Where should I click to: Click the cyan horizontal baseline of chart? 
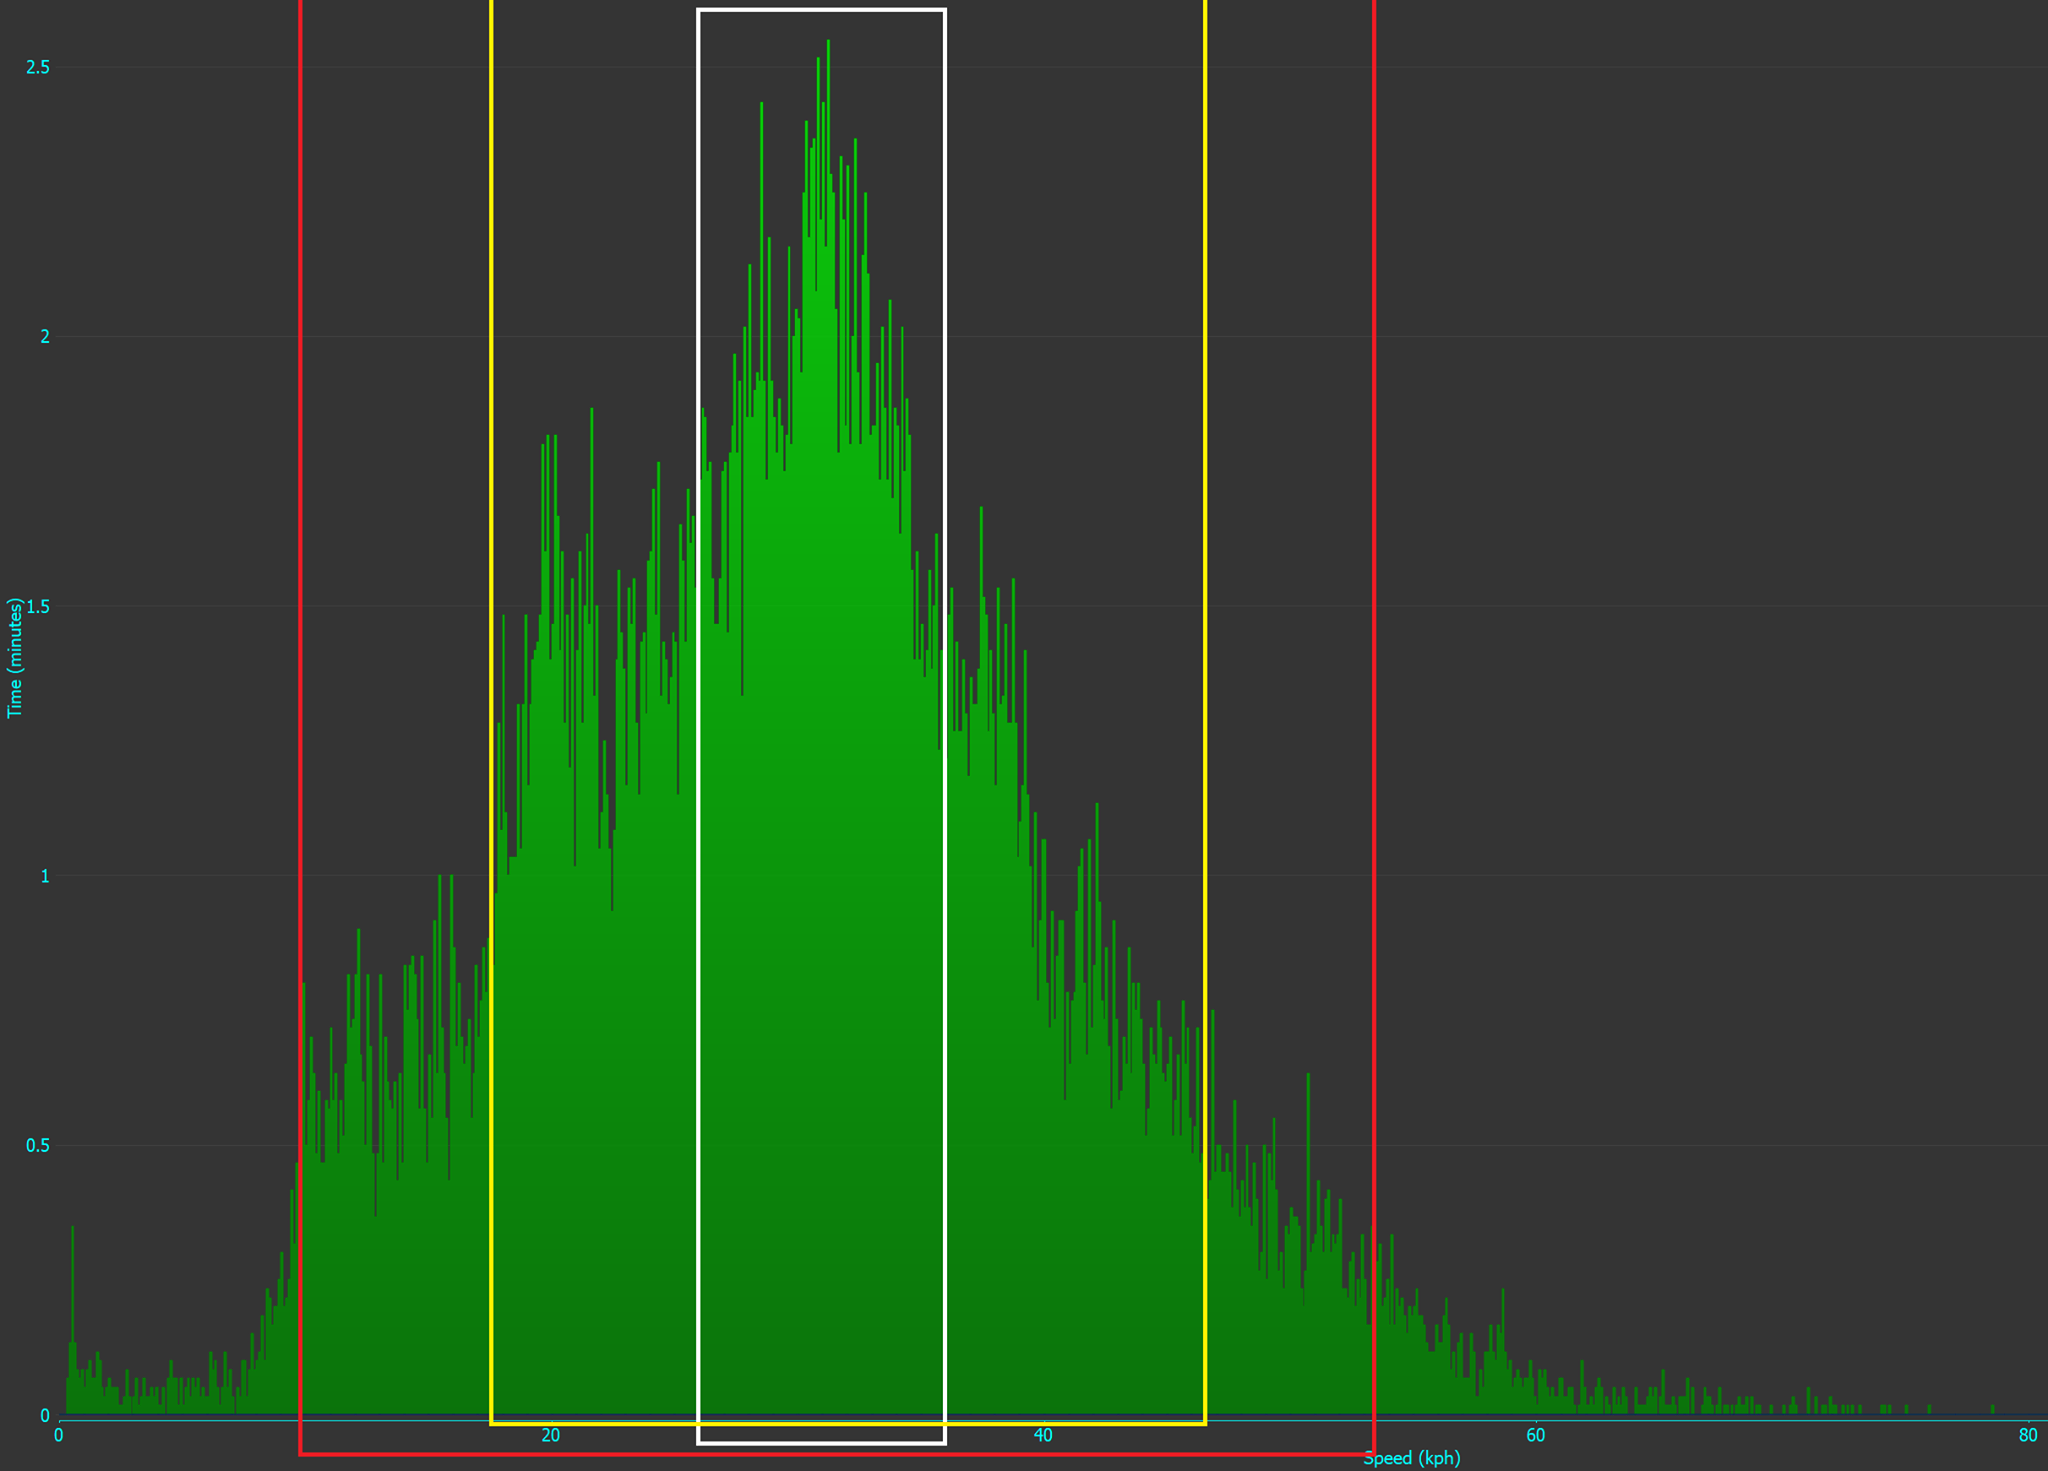(1700, 1420)
